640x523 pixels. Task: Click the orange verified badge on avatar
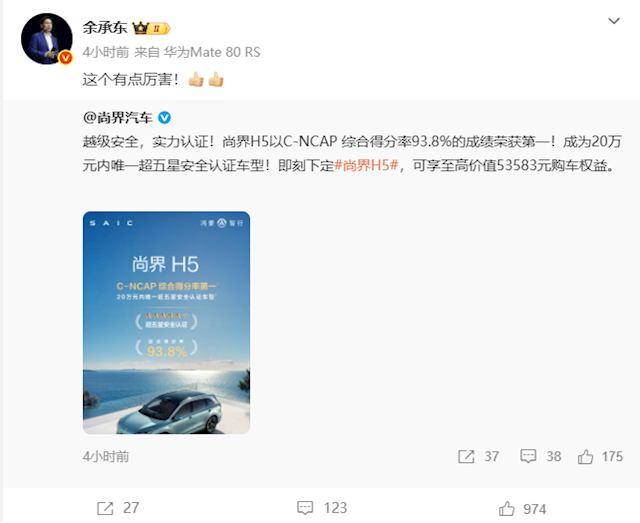click(66, 58)
